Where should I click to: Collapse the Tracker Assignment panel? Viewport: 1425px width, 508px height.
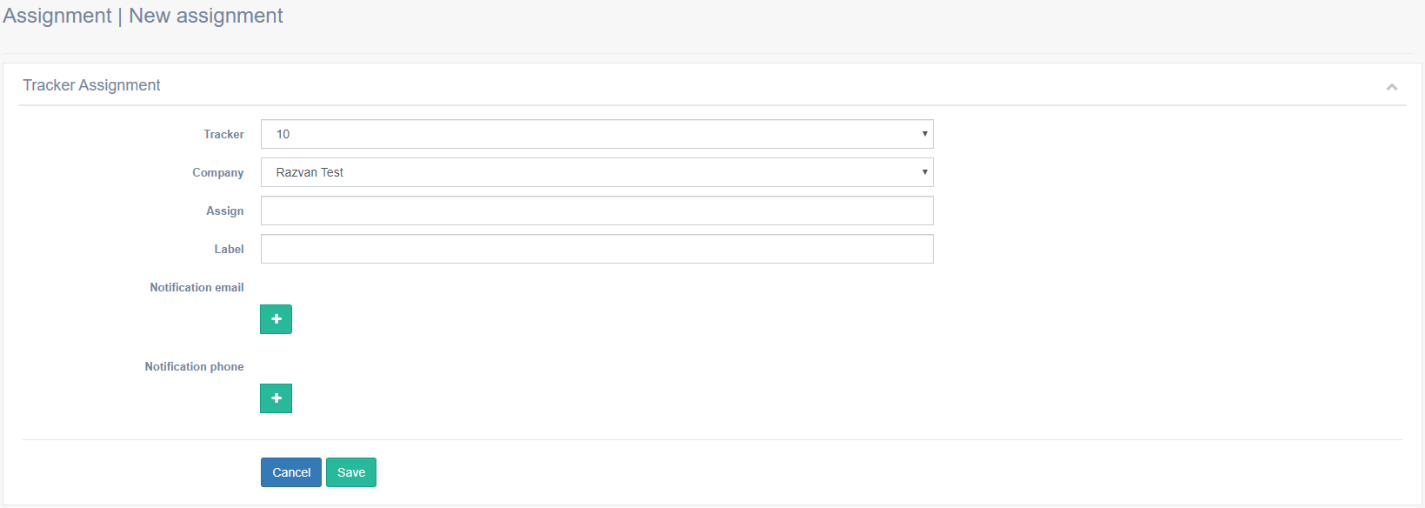pyautogui.click(x=1391, y=87)
